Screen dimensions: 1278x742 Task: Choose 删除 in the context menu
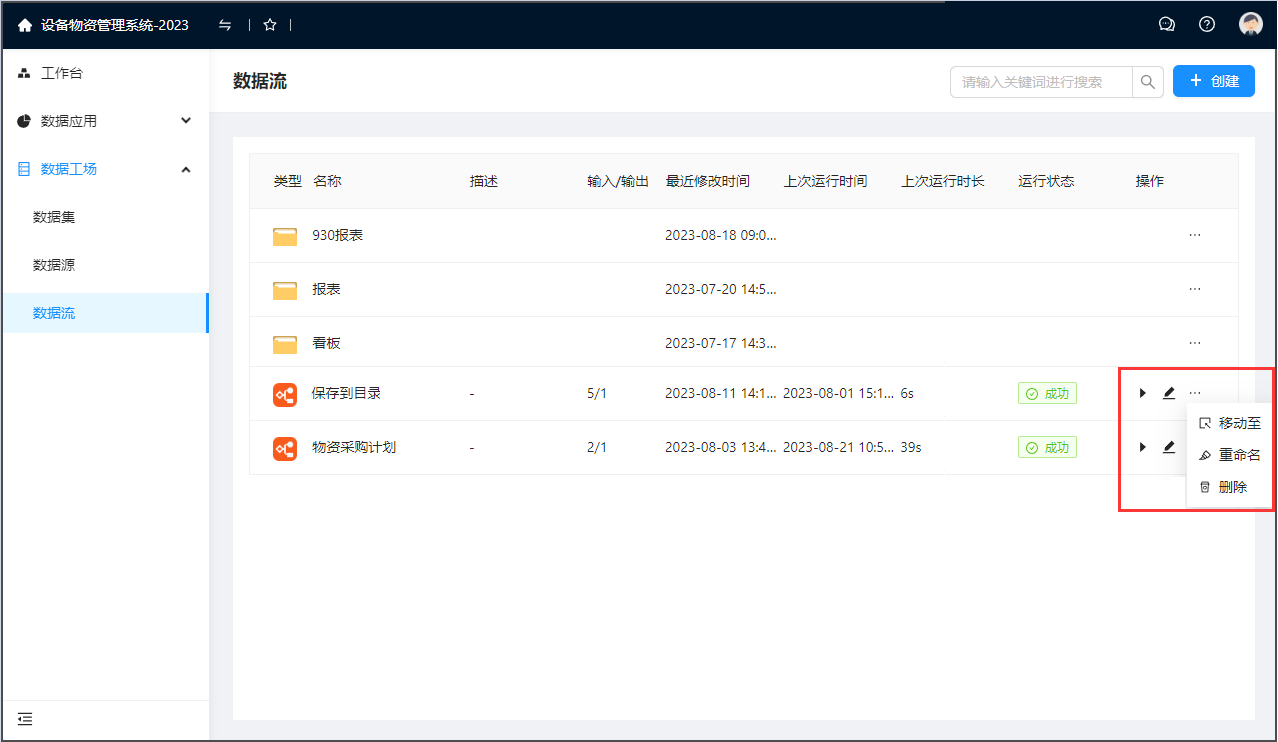(x=1232, y=488)
